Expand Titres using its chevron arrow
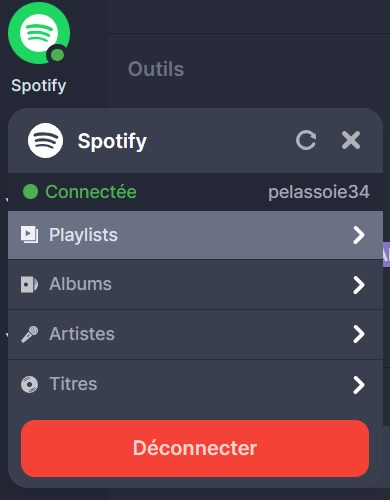This screenshot has width=390, height=500. (x=359, y=385)
